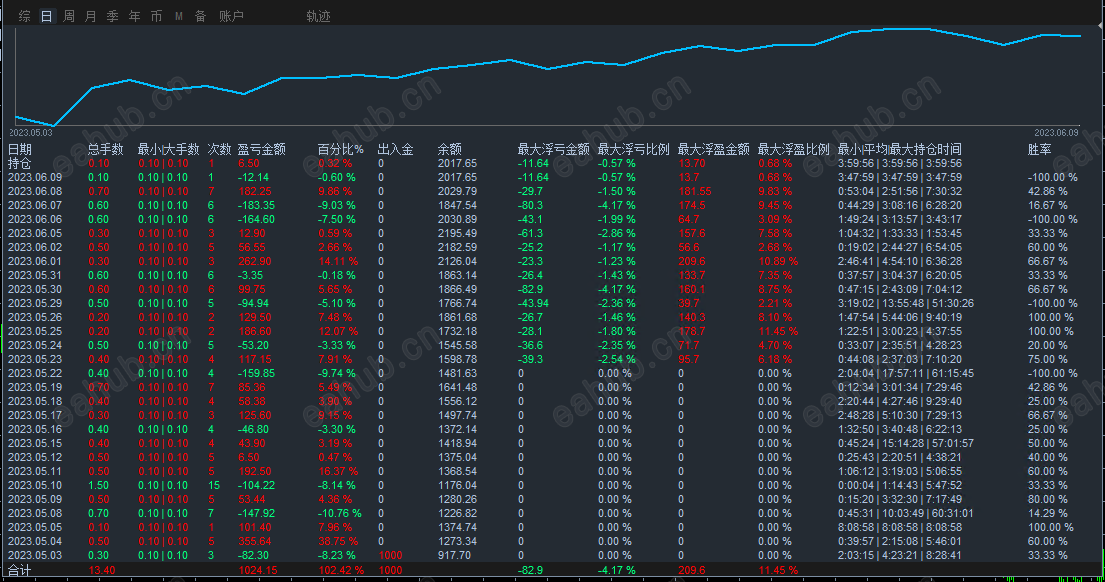
Task: Click the 百分比% column header
Action: point(340,149)
